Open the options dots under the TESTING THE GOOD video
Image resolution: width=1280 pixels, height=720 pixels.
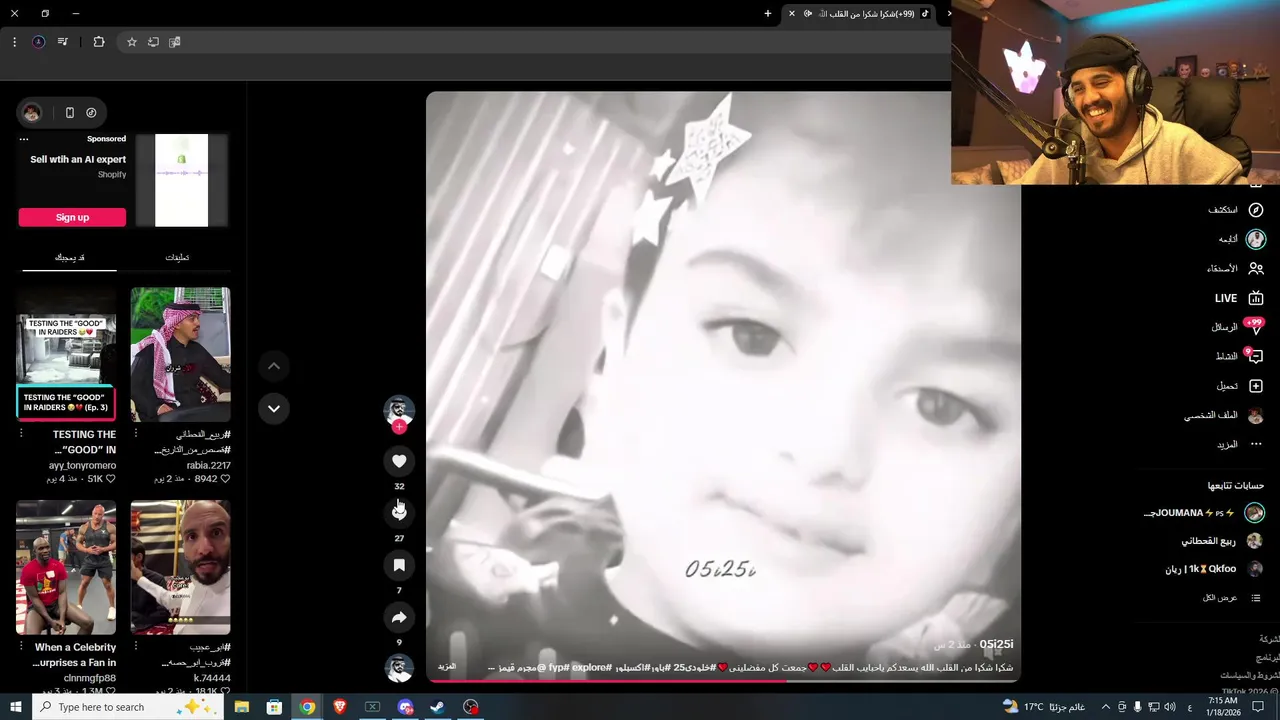point(21,434)
